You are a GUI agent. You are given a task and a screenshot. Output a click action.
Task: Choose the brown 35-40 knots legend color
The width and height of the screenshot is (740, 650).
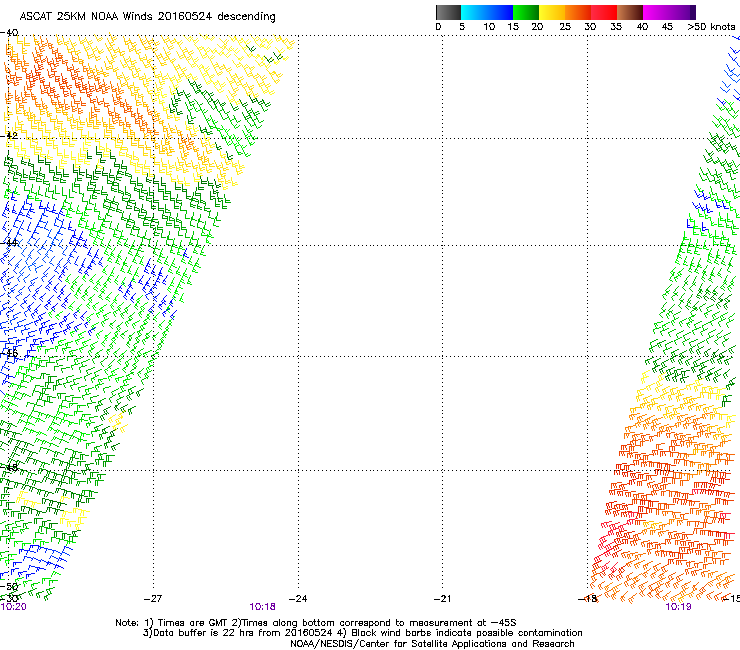point(630,12)
